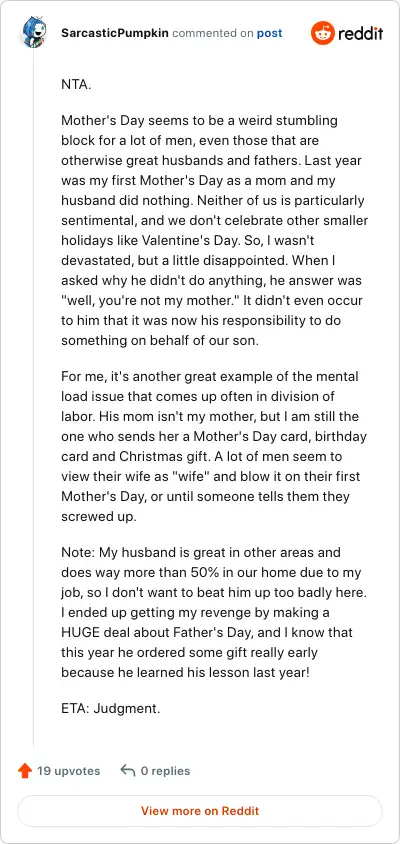Open the SarcasticPumpkin username link
Image resolution: width=400 pixels, height=844 pixels.
point(115,33)
